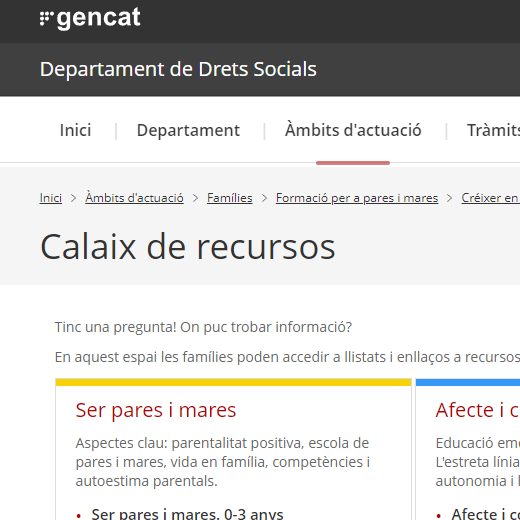Select the 'Aspectes clau: parentalitat positiva' description
This screenshot has width=520, height=520.
point(223,462)
